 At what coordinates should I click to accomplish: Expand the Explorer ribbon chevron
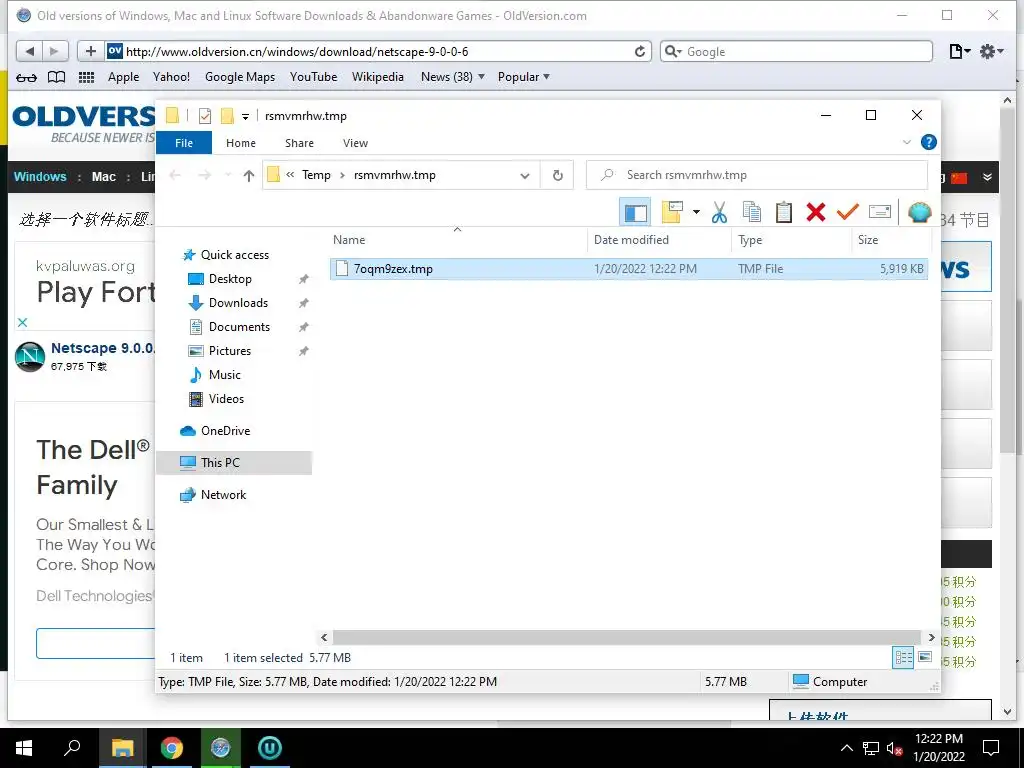pos(906,142)
